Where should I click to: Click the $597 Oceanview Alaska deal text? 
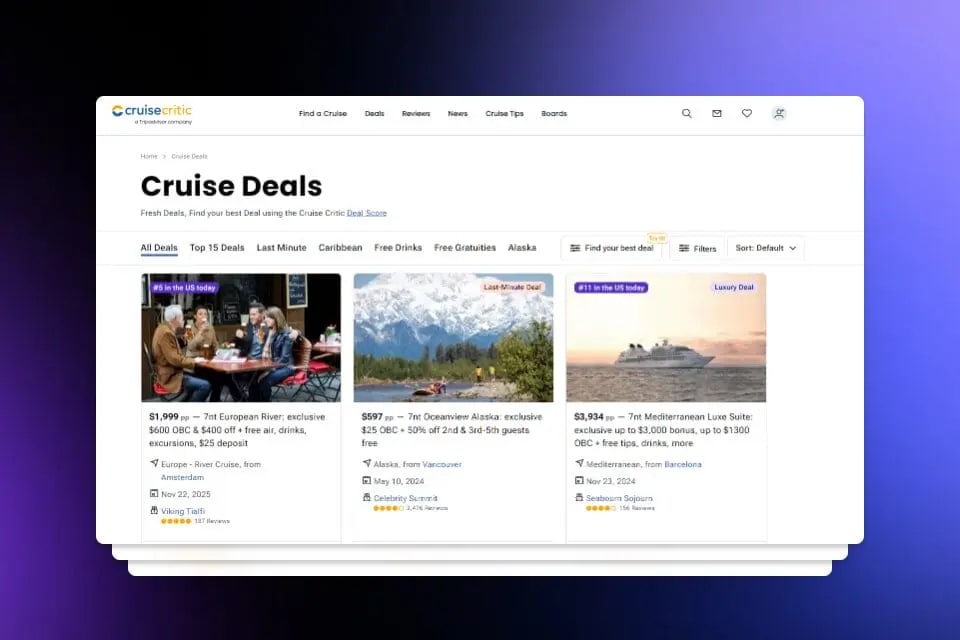click(452, 430)
